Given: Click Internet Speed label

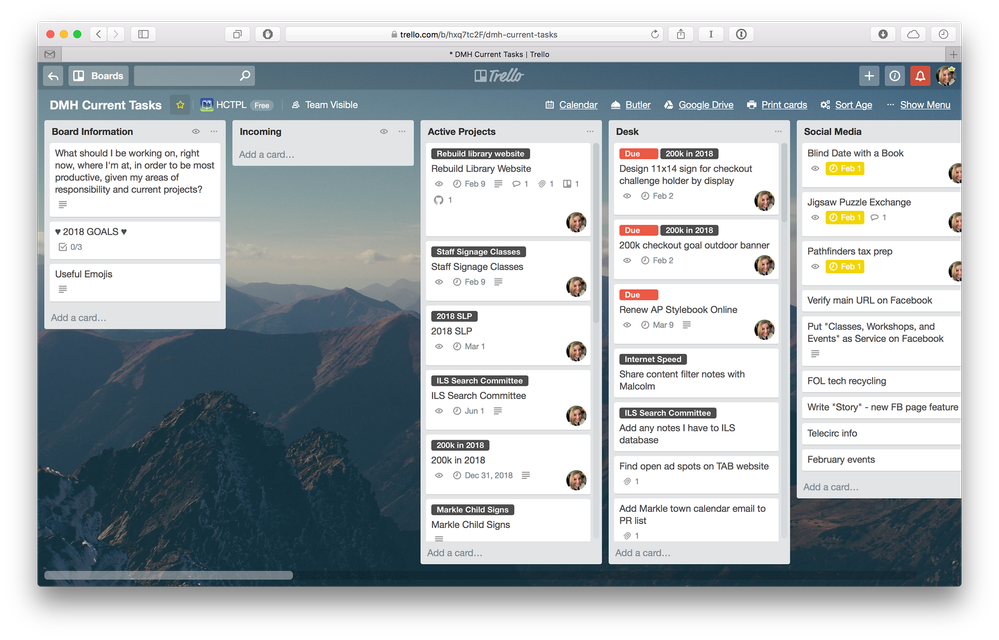Looking at the screenshot, I should tap(652, 360).
